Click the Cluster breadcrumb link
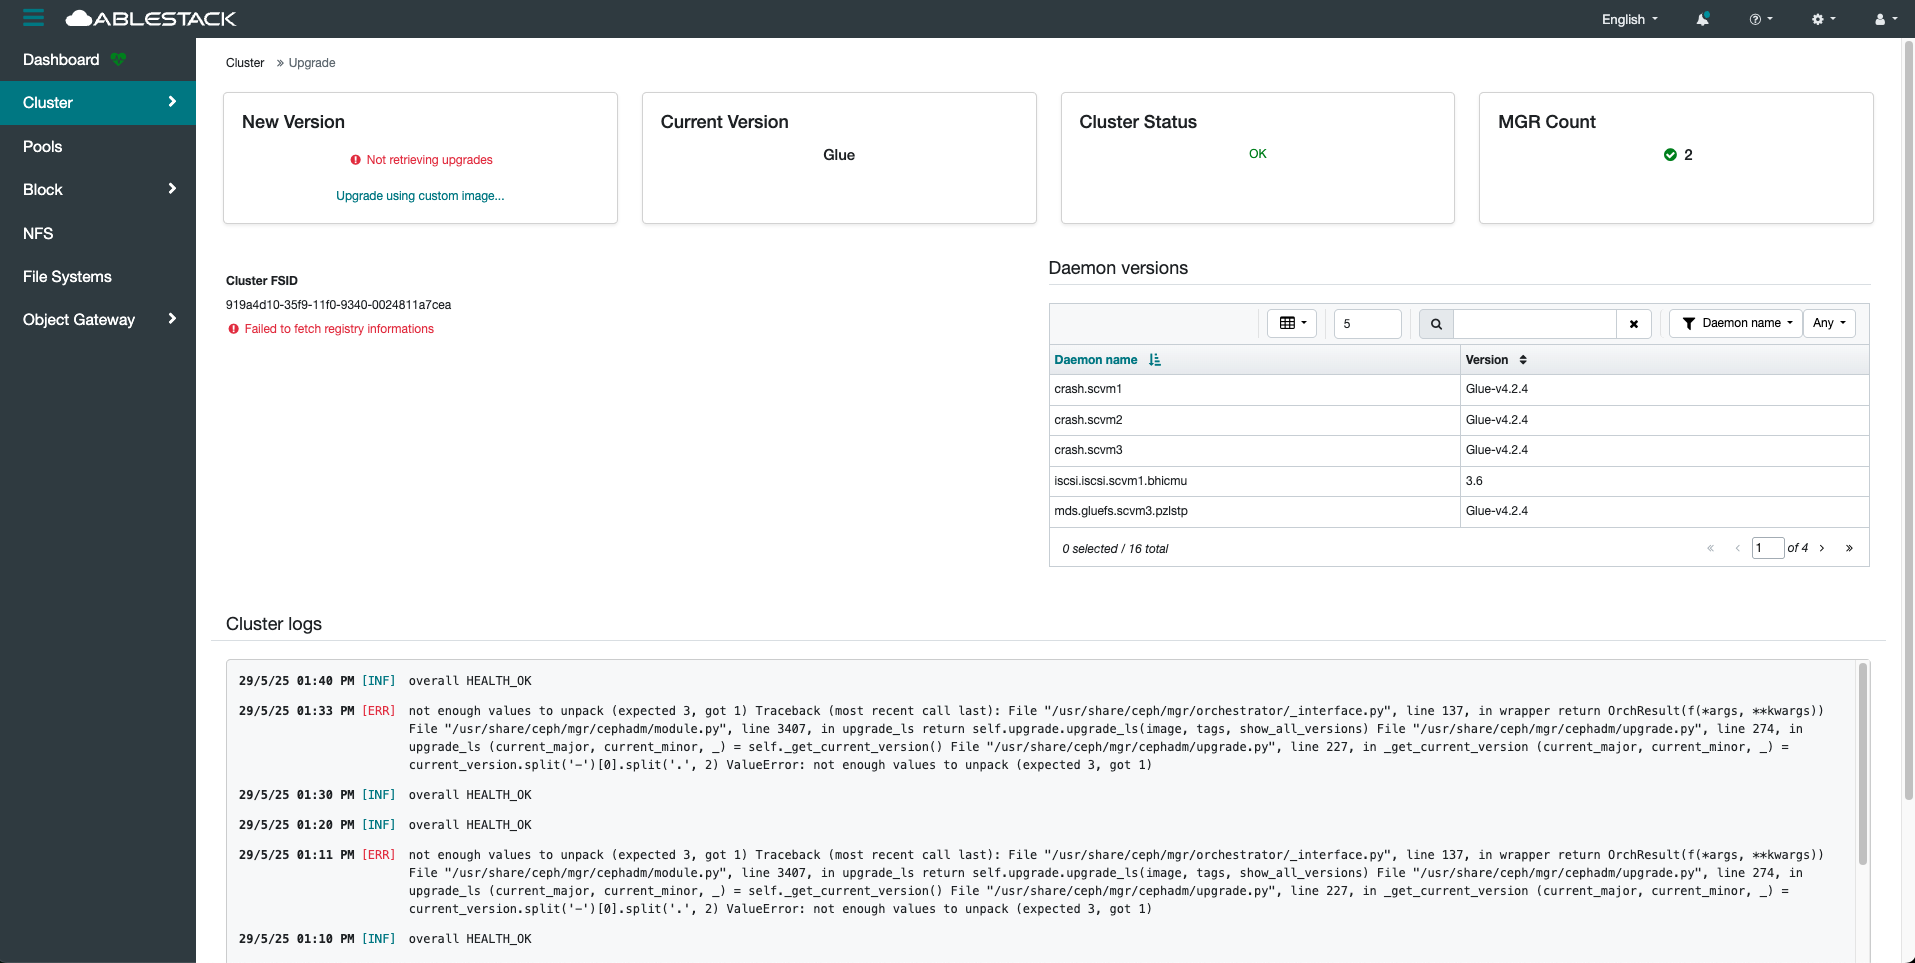The height and width of the screenshot is (963, 1915). pyautogui.click(x=245, y=63)
